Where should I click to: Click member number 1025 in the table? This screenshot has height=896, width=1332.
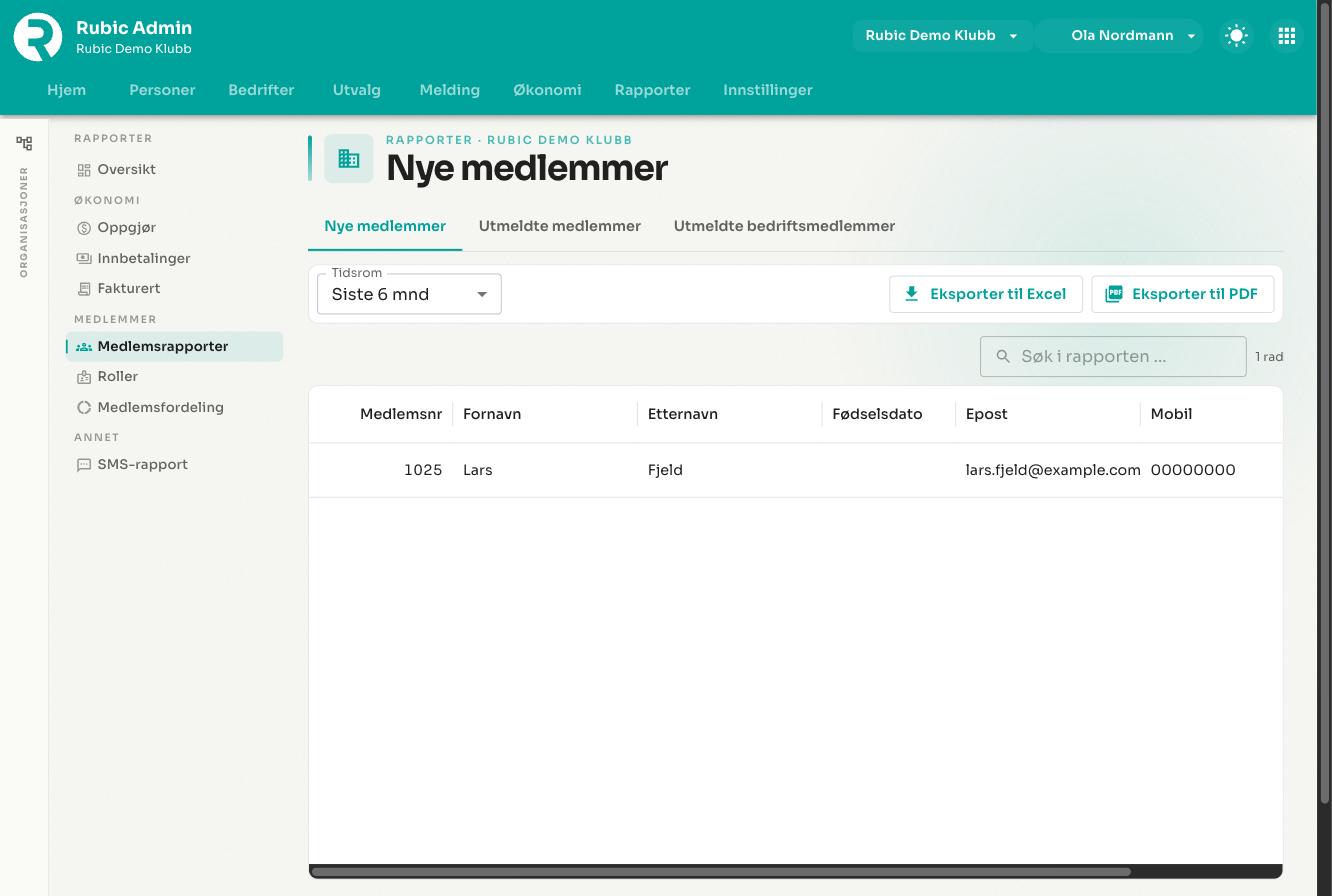(423, 470)
